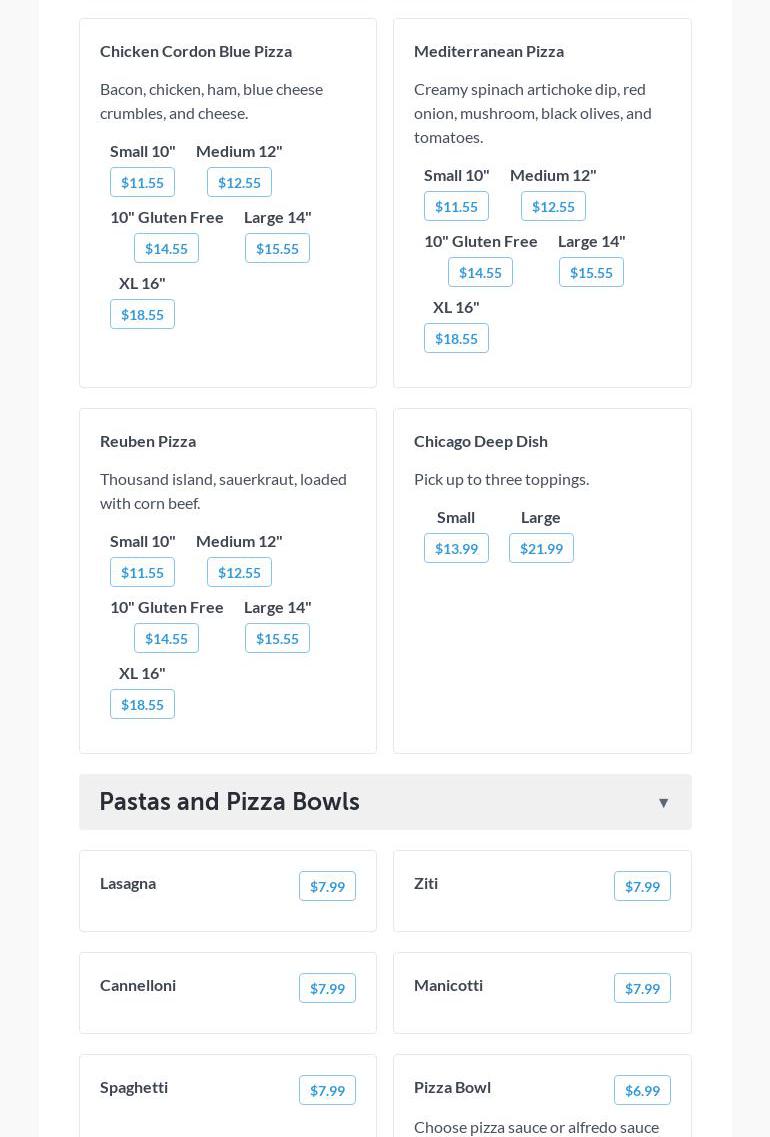Select Chicago Deep Dish Small at $13.99
Image resolution: width=770 pixels, height=1137 pixels.
coord(456,549)
